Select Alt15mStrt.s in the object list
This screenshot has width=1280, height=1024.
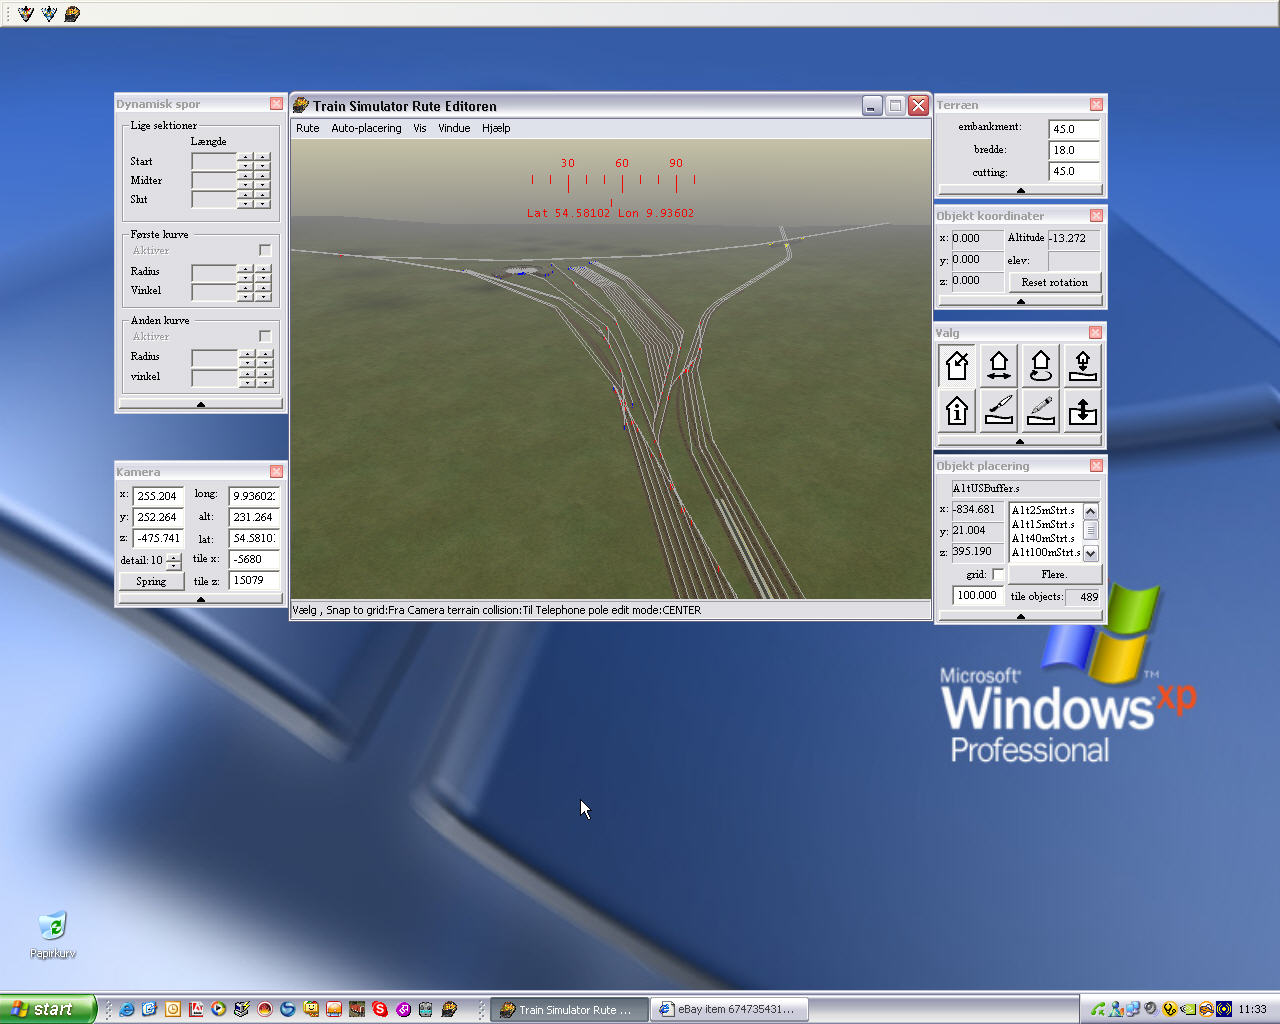pyautogui.click(x=1045, y=524)
